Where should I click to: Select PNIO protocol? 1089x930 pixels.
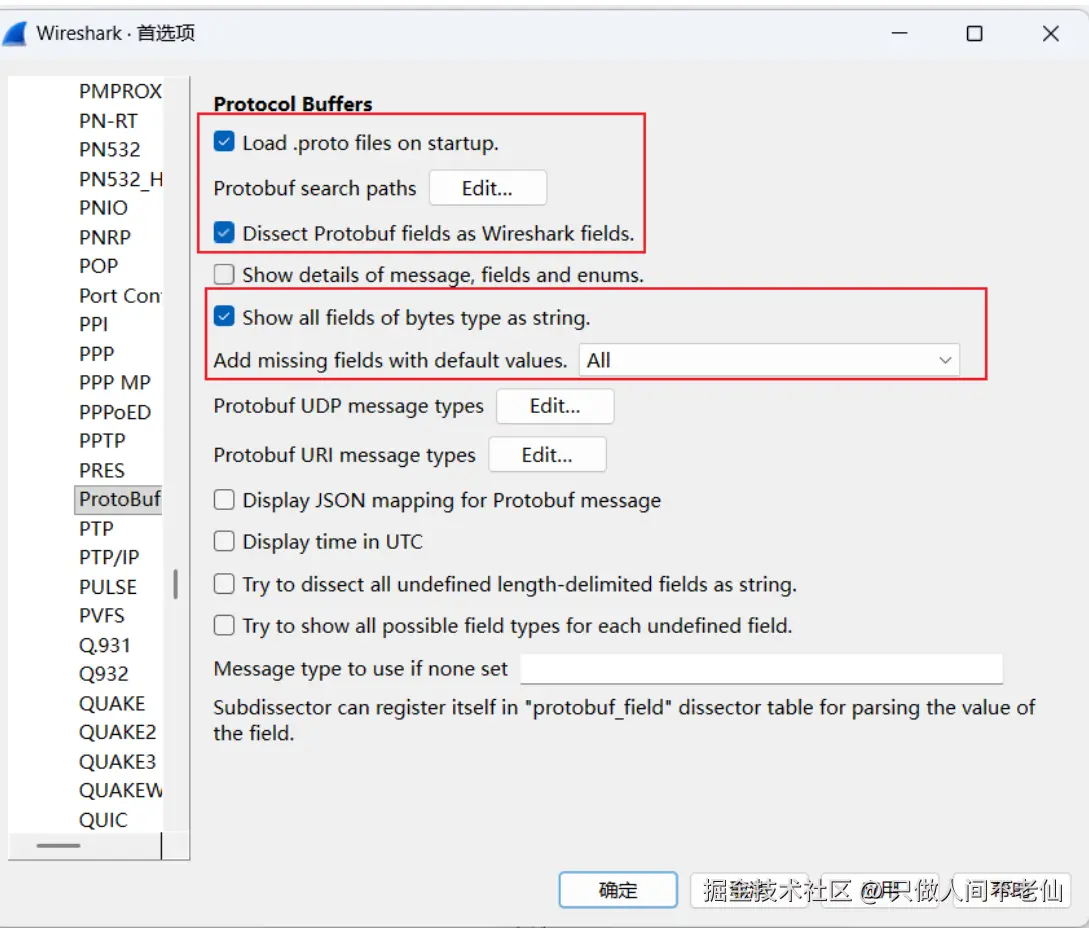pos(103,208)
